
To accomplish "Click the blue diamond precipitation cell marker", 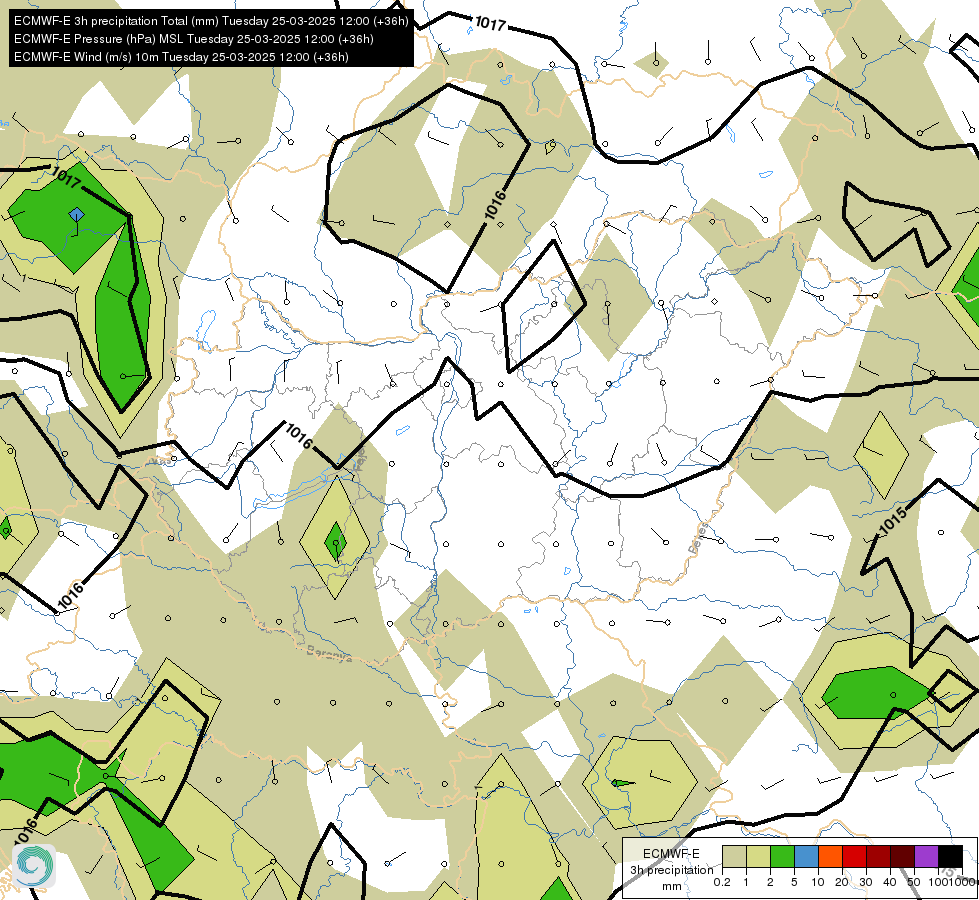I will pyautogui.click(x=76, y=215).
